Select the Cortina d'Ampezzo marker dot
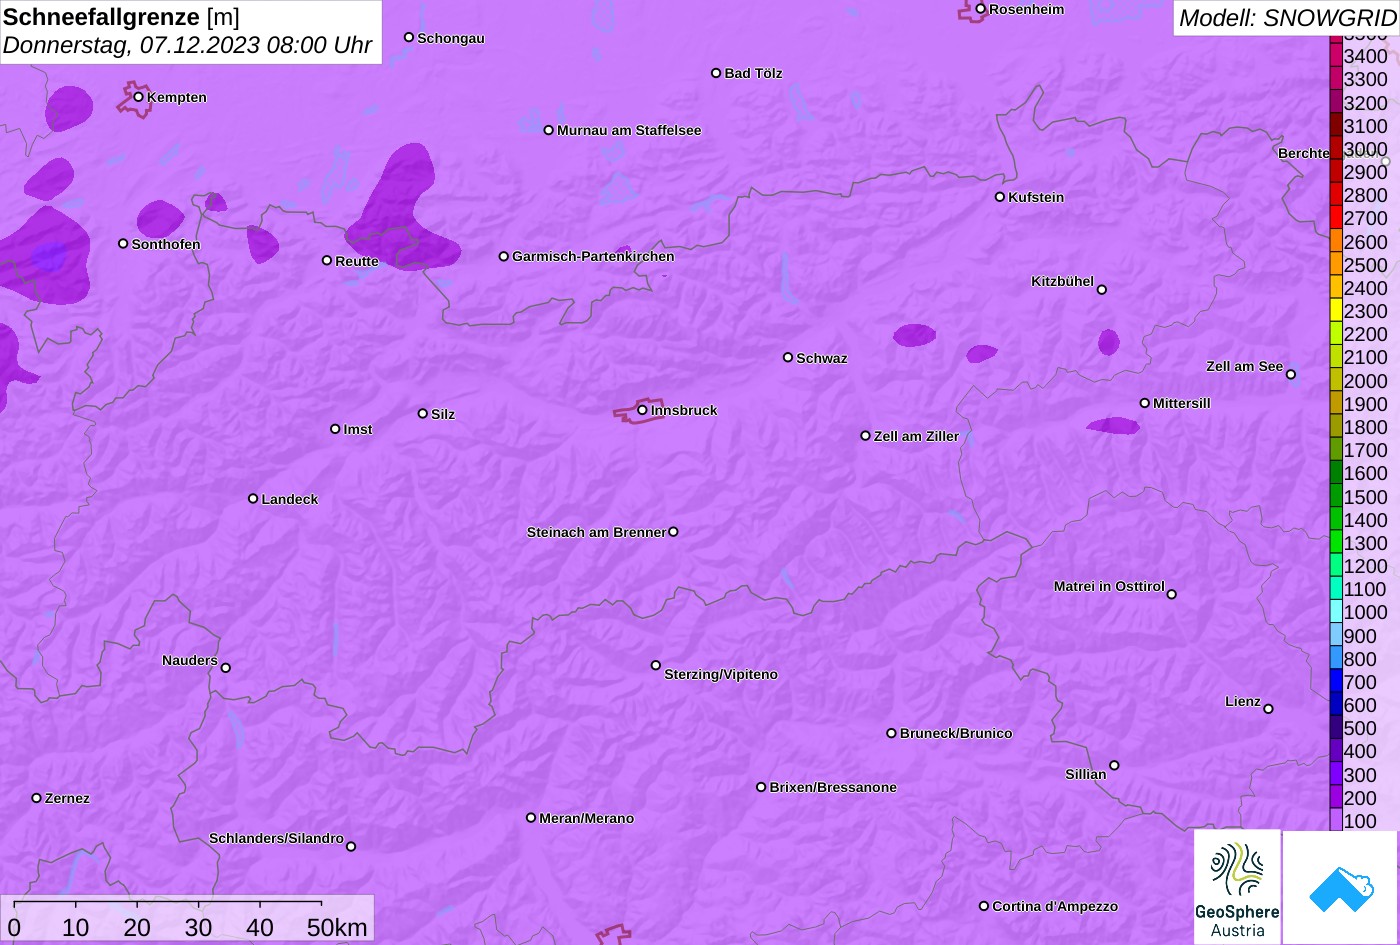1400x945 pixels. (984, 906)
